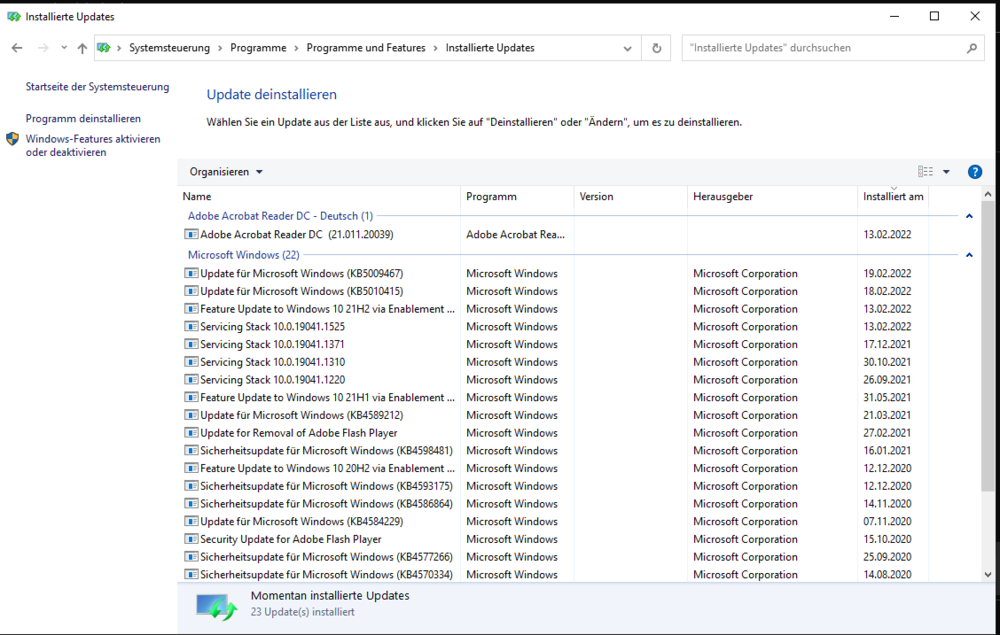This screenshot has height=635, width=1000.
Task: Click the shield icon beside Windows-Features
Action: pyautogui.click(x=12, y=140)
